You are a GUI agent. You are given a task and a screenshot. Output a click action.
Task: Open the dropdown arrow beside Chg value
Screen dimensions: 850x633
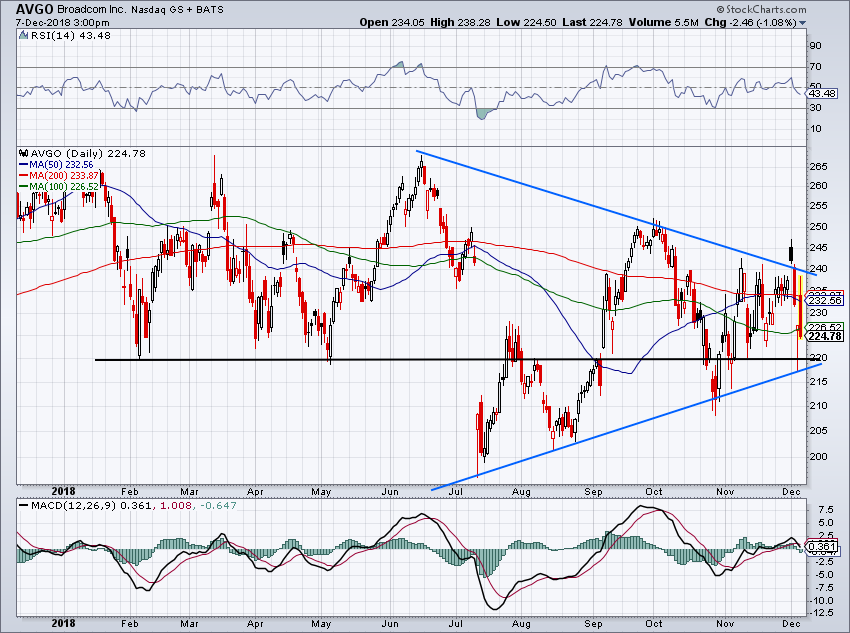coord(802,23)
